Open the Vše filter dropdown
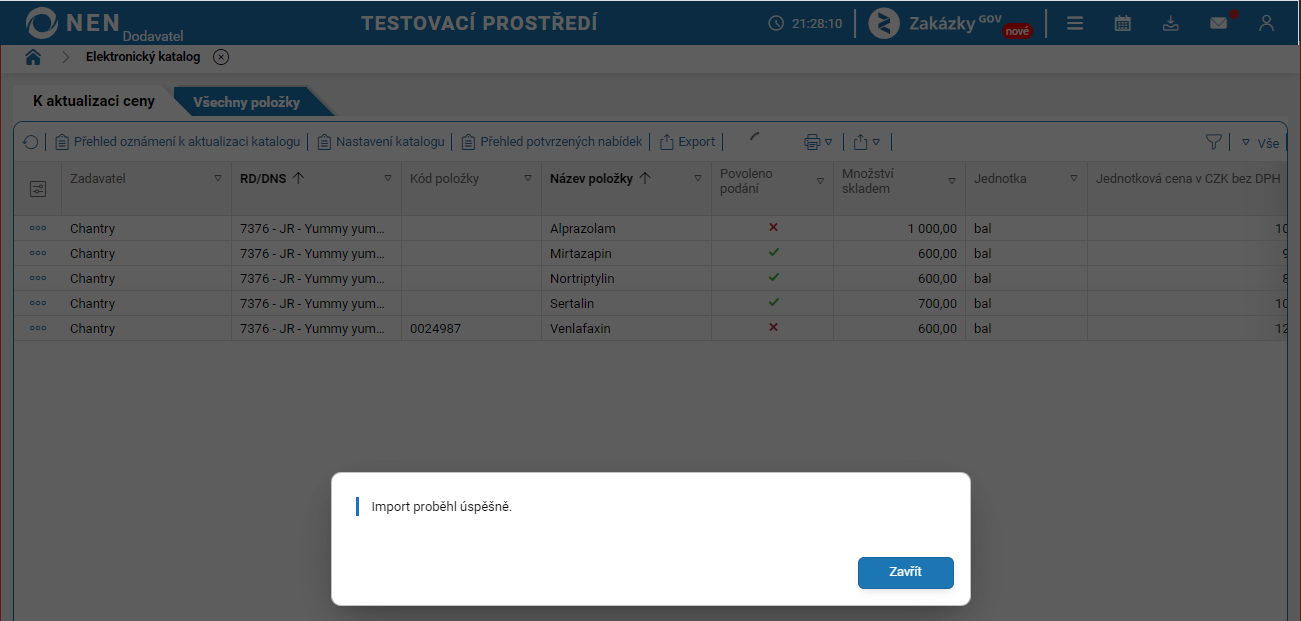 [1260, 143]
